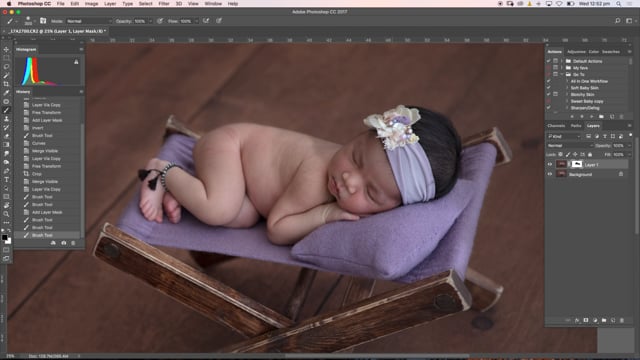Click Layer 1 mask thumbnail
640x360 pixels.
click(577, 164)
